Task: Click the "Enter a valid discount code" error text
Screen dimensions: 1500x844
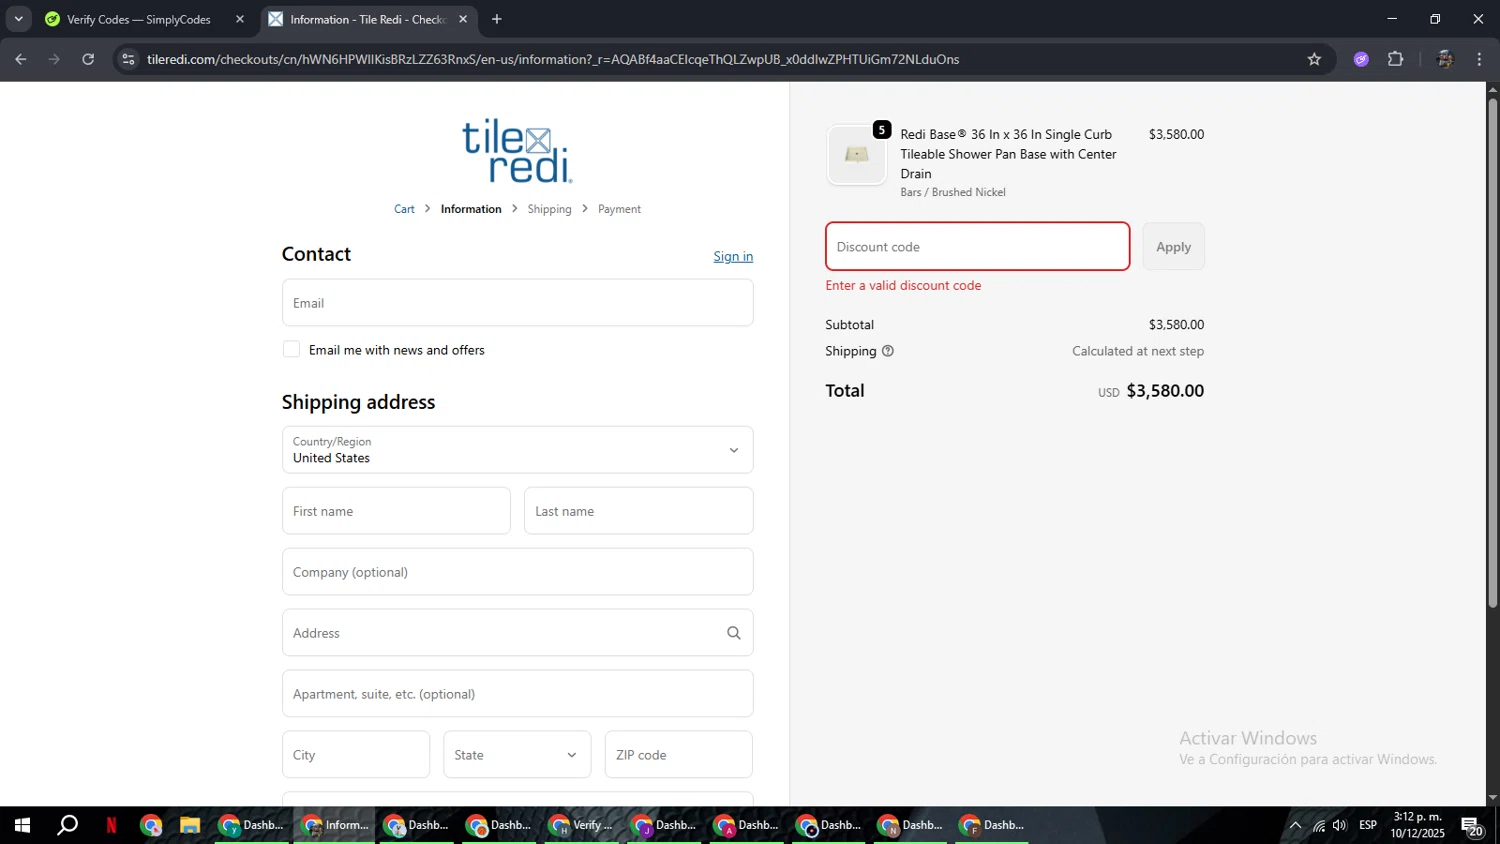Action: click(903, 285)
